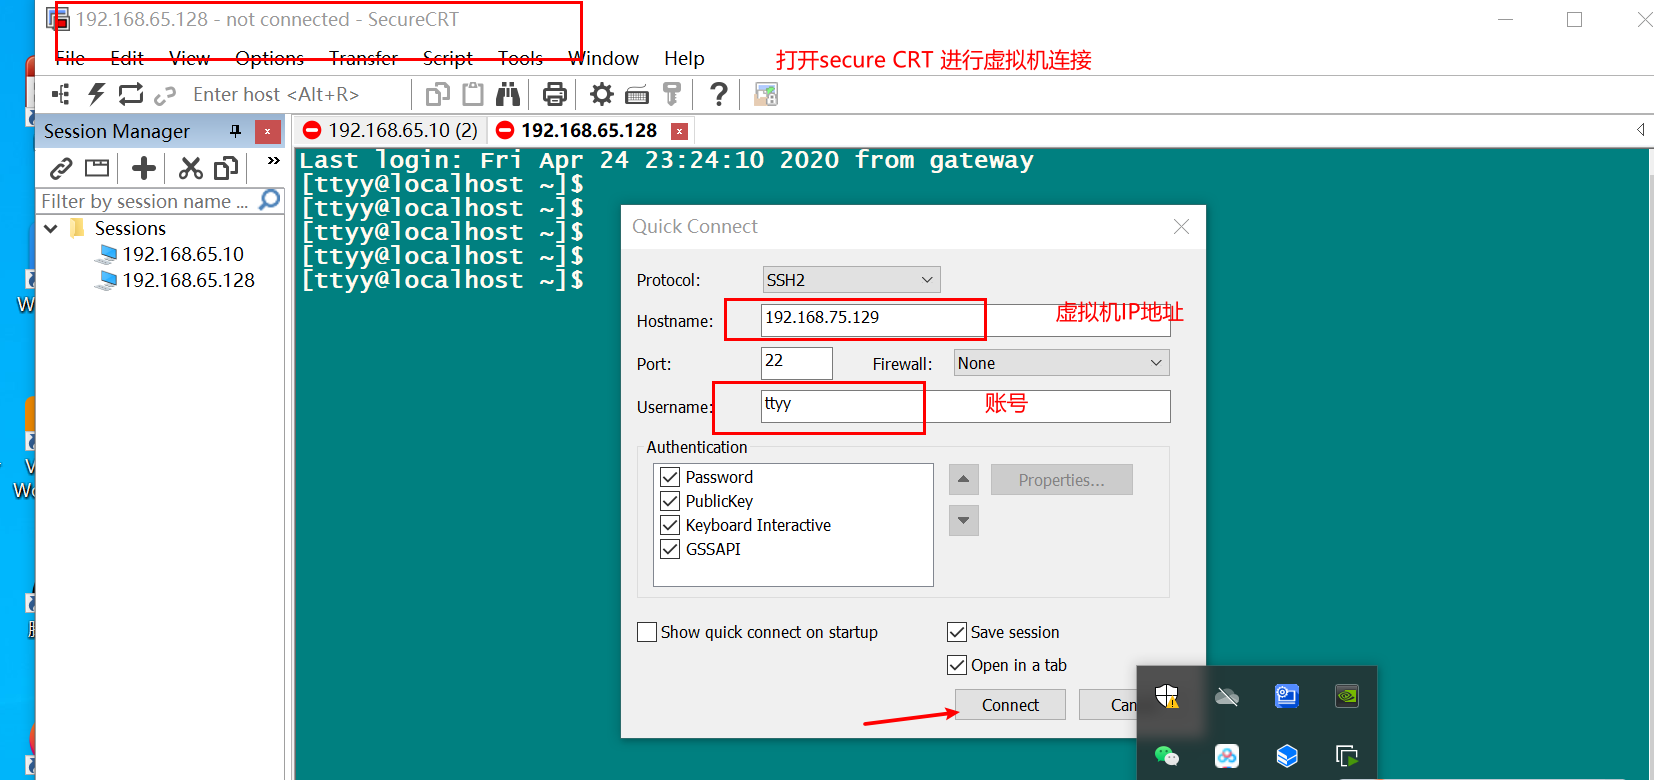Uncheck PublicKey authentication
The height and width of the screenshot is (780, 1654).
pos(670,501)
